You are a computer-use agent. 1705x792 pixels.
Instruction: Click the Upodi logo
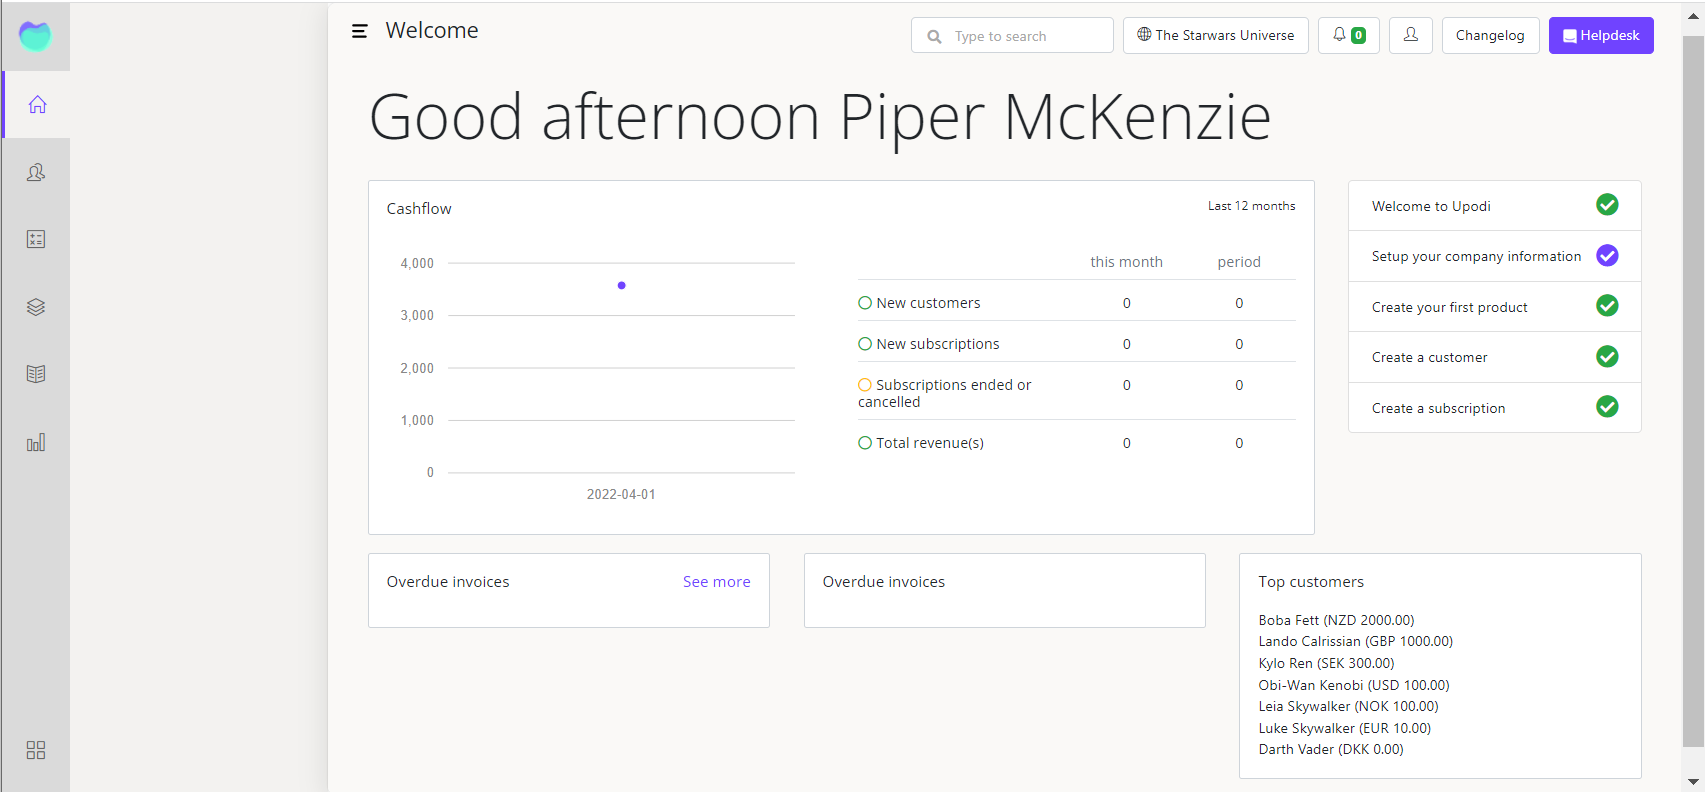coord(35,36)
